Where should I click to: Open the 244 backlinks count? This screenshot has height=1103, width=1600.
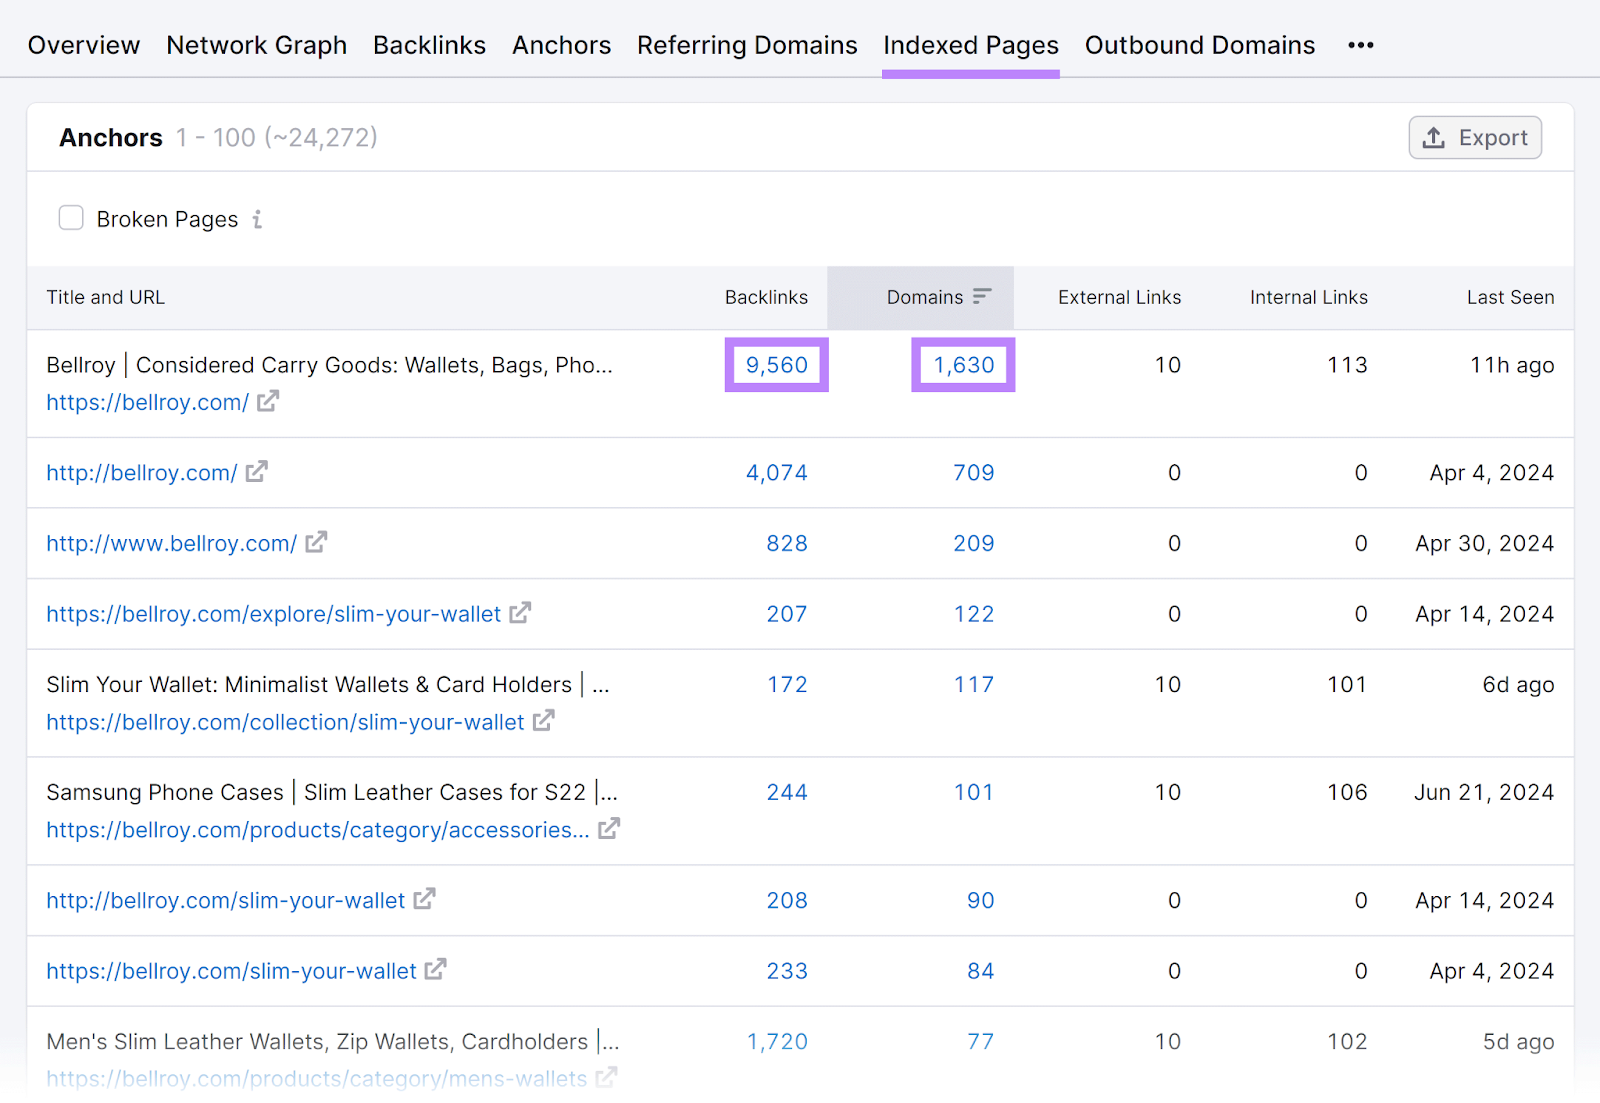[787, 792]
